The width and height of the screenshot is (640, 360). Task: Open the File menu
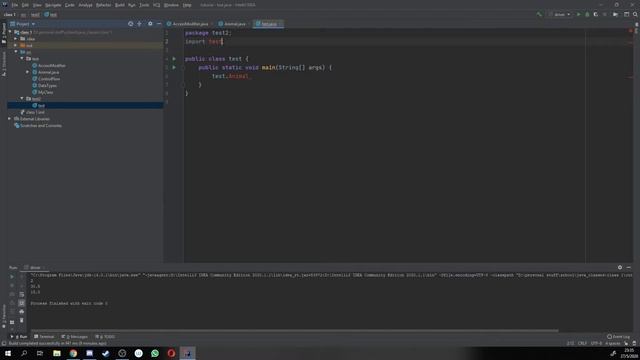(x=15, y=5)
